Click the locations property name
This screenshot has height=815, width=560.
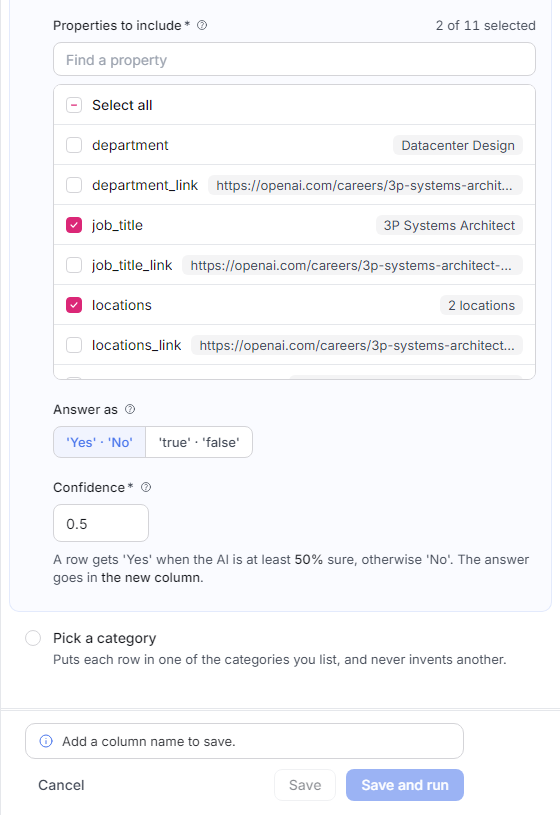(122, 305)
